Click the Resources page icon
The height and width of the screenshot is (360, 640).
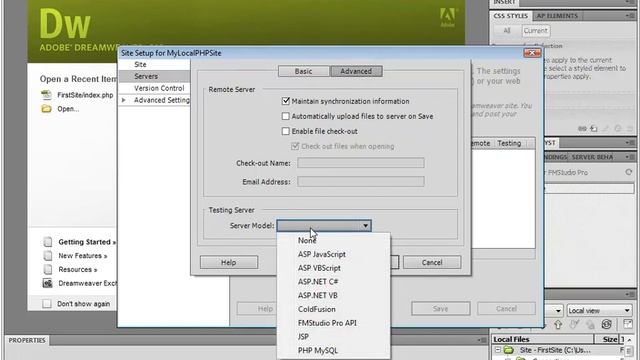click(x=48, y=269)
